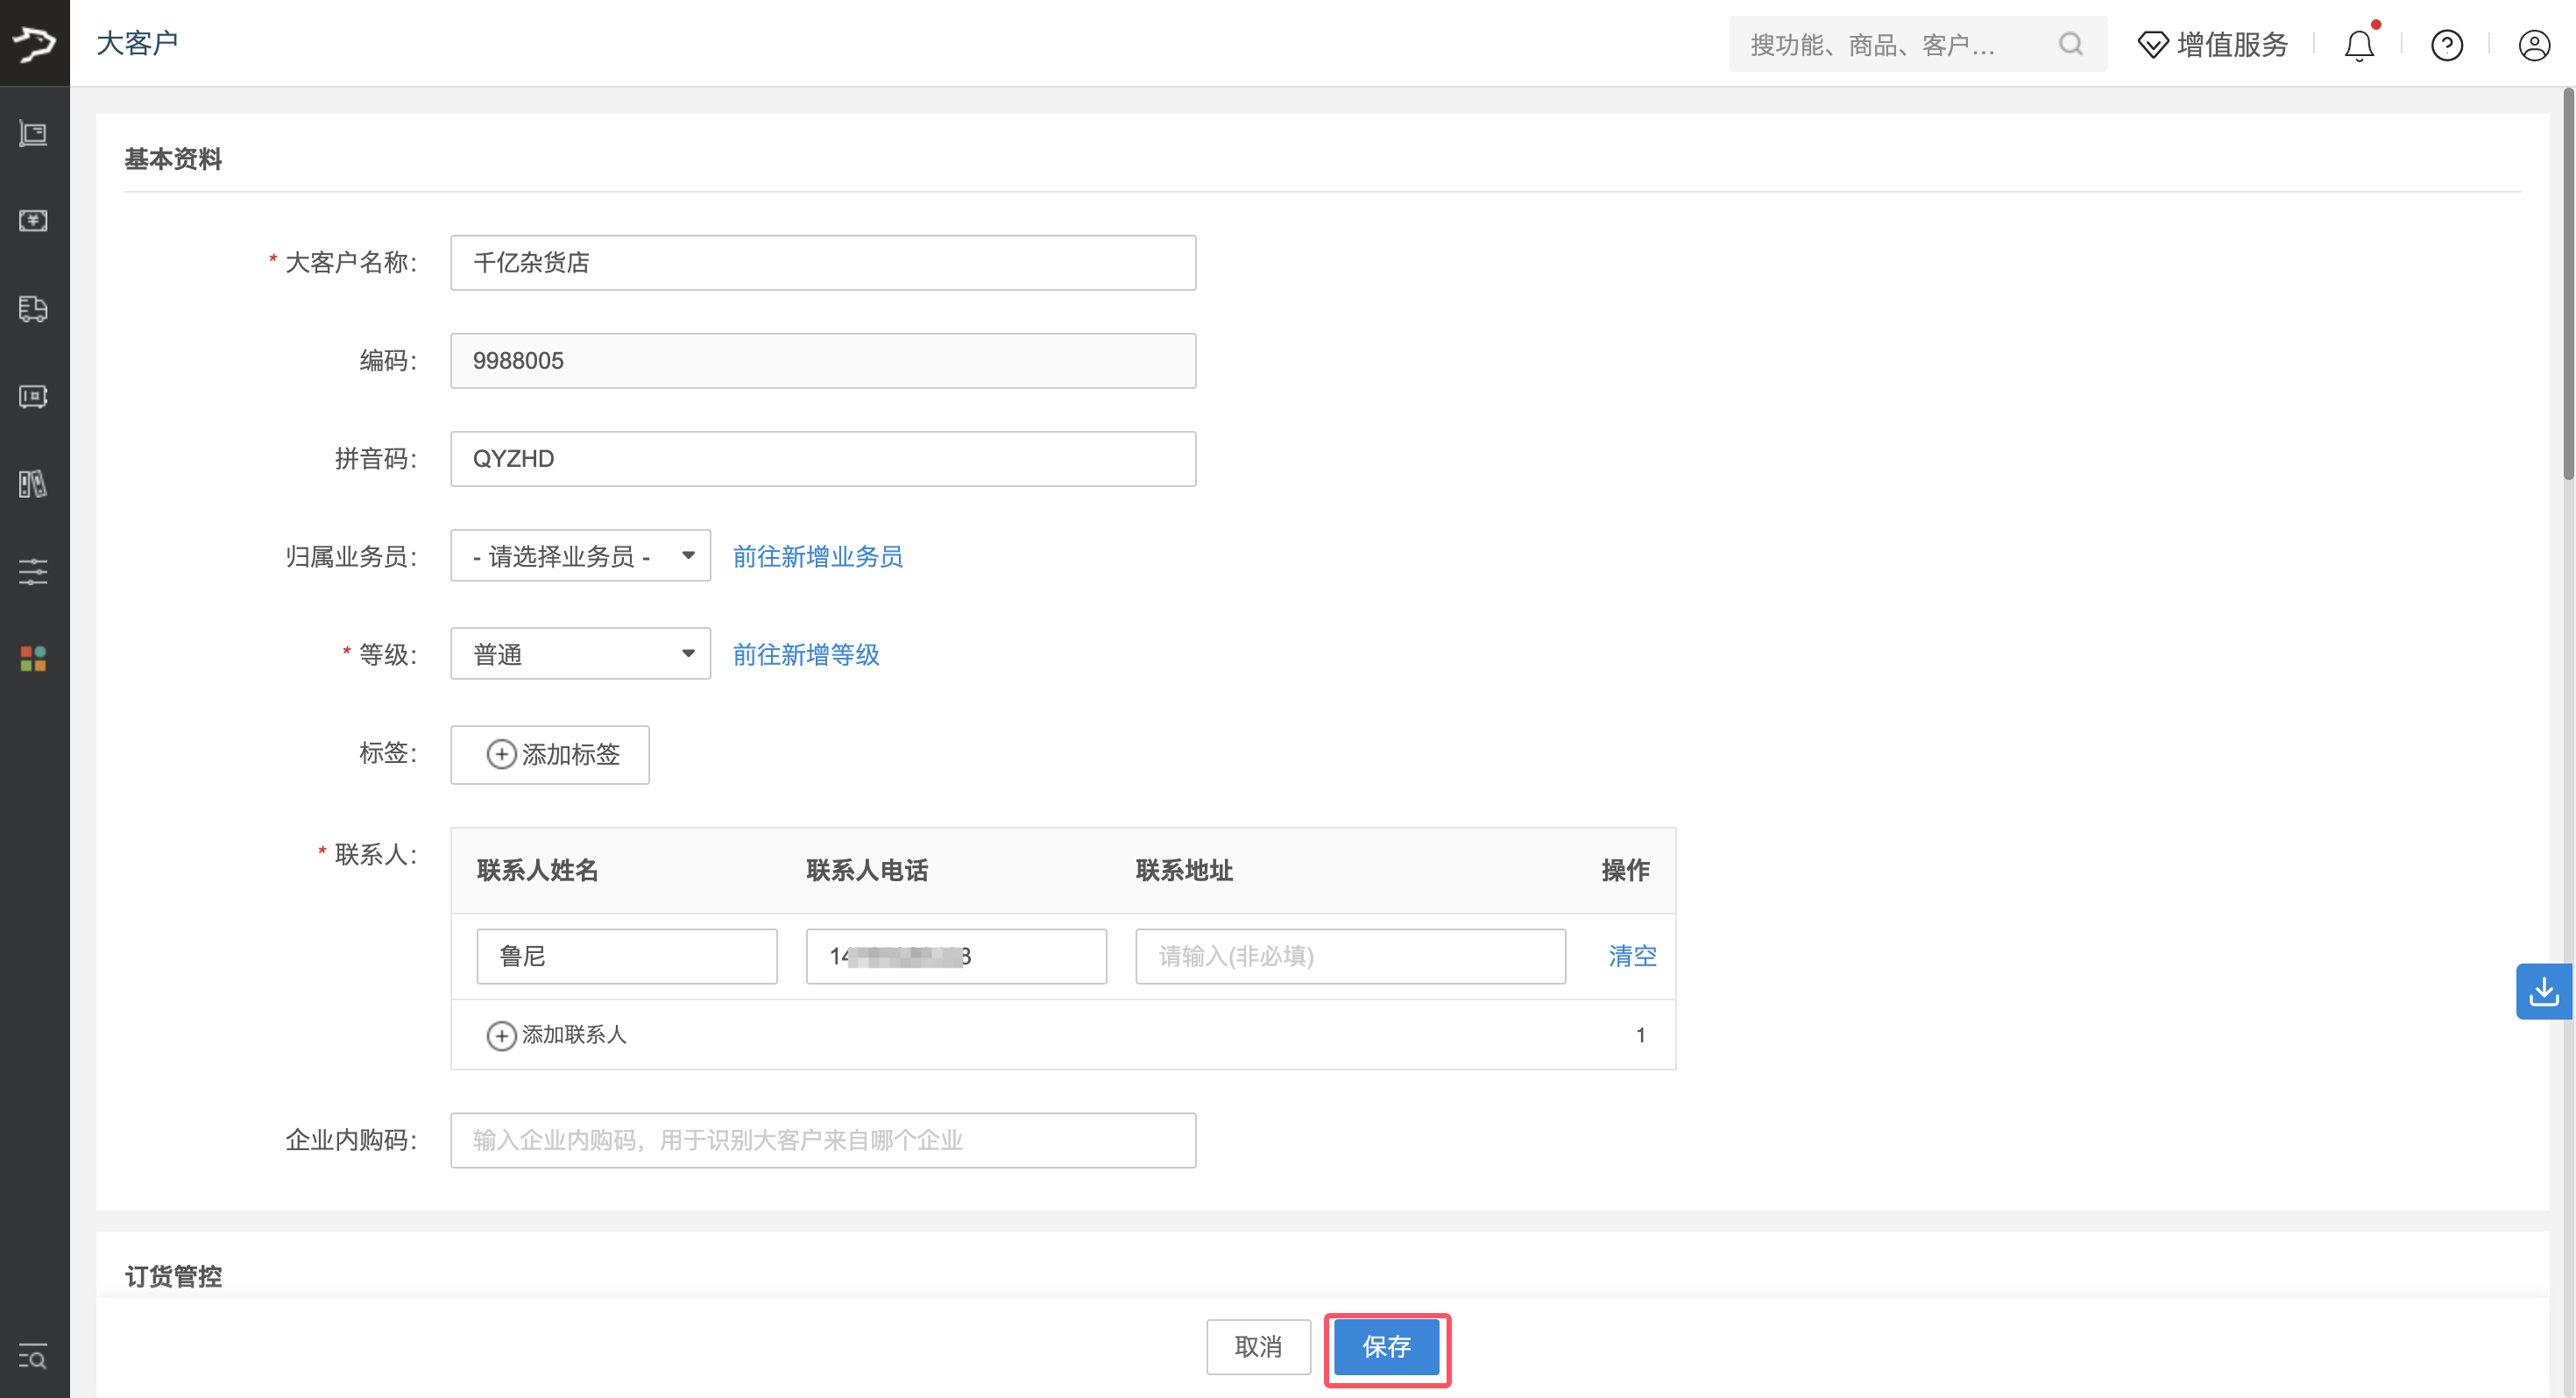The image size is (2576, 1398).
Task: Open the 归属业务员 dropdown
Action: tap(580, 555)
